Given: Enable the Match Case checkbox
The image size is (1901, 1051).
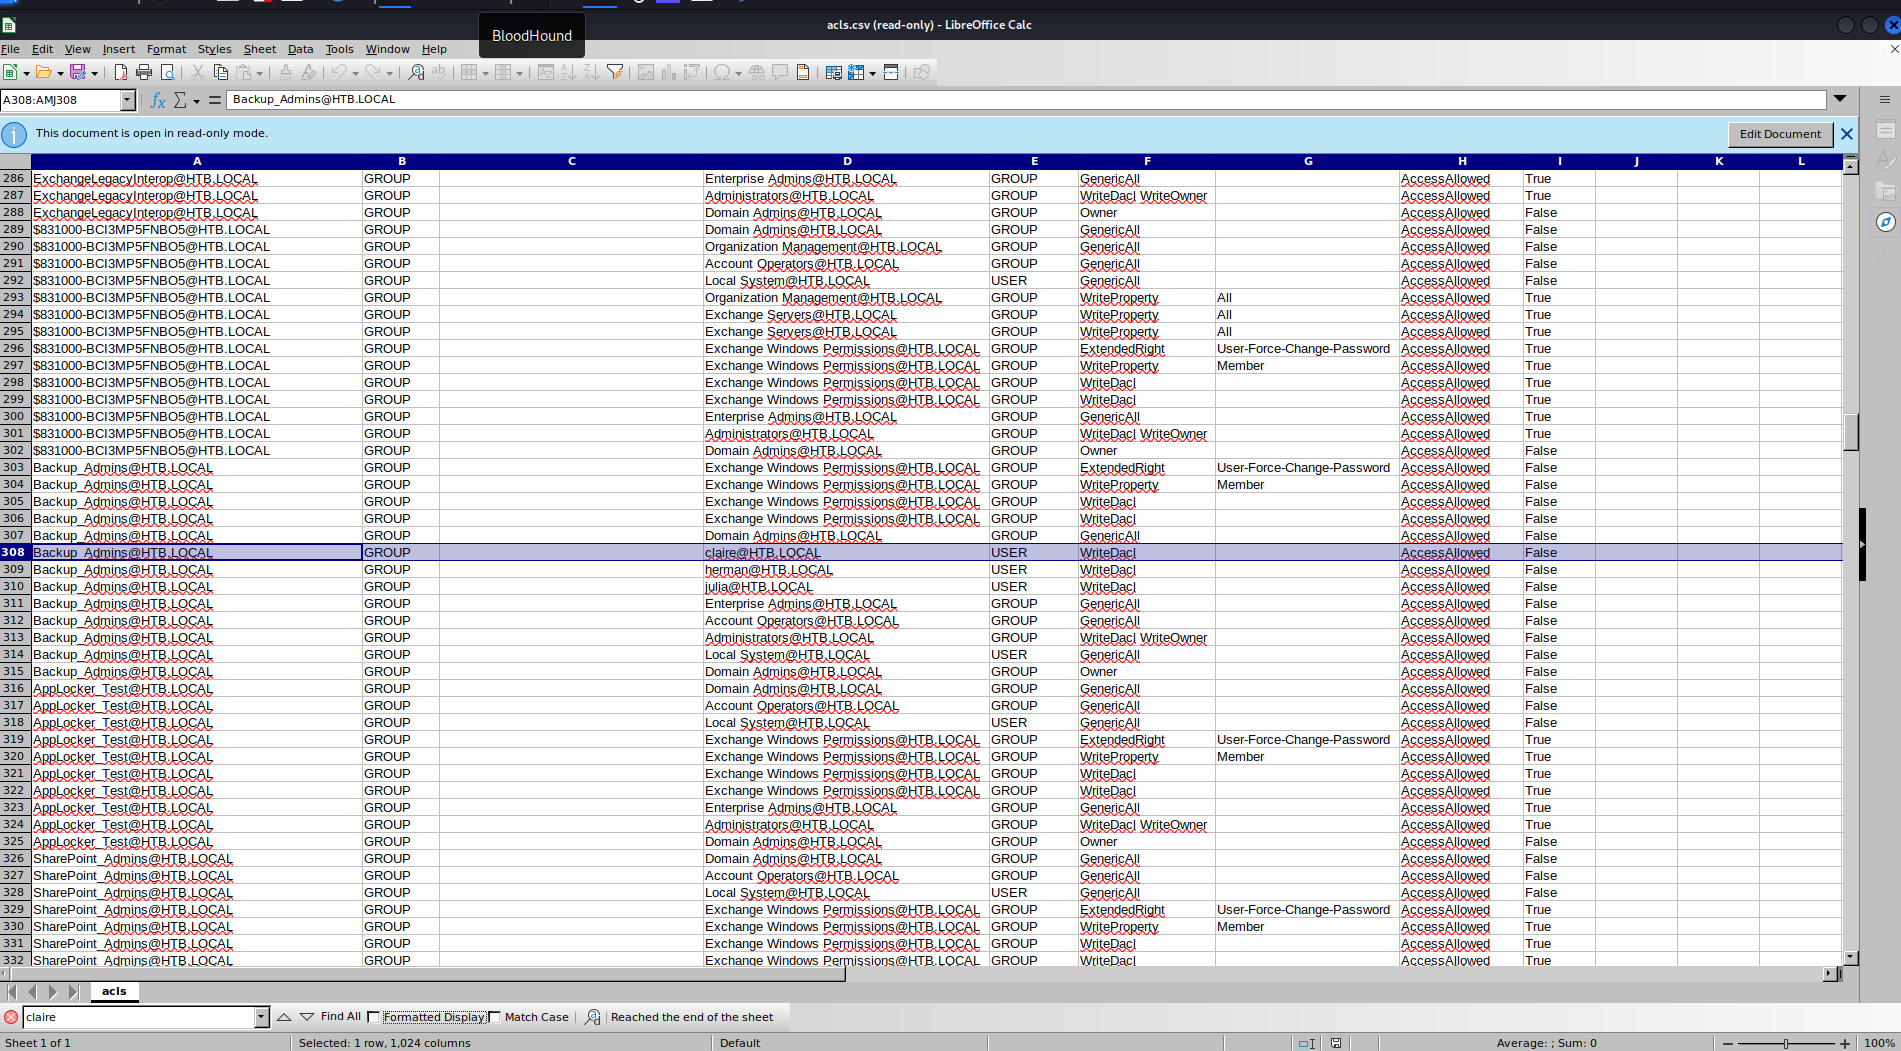Looking at the screenshot, I should click(495, 1017).
